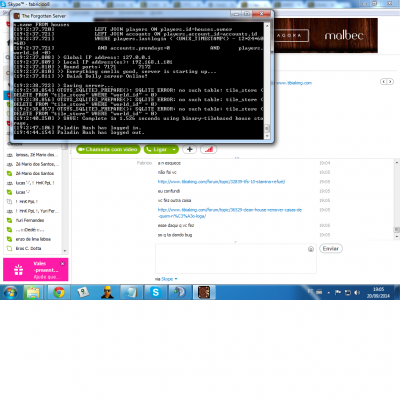The image size is (400, 400).
Task: Open the notepad-style app on the taskbar
Action: (131, 292)
